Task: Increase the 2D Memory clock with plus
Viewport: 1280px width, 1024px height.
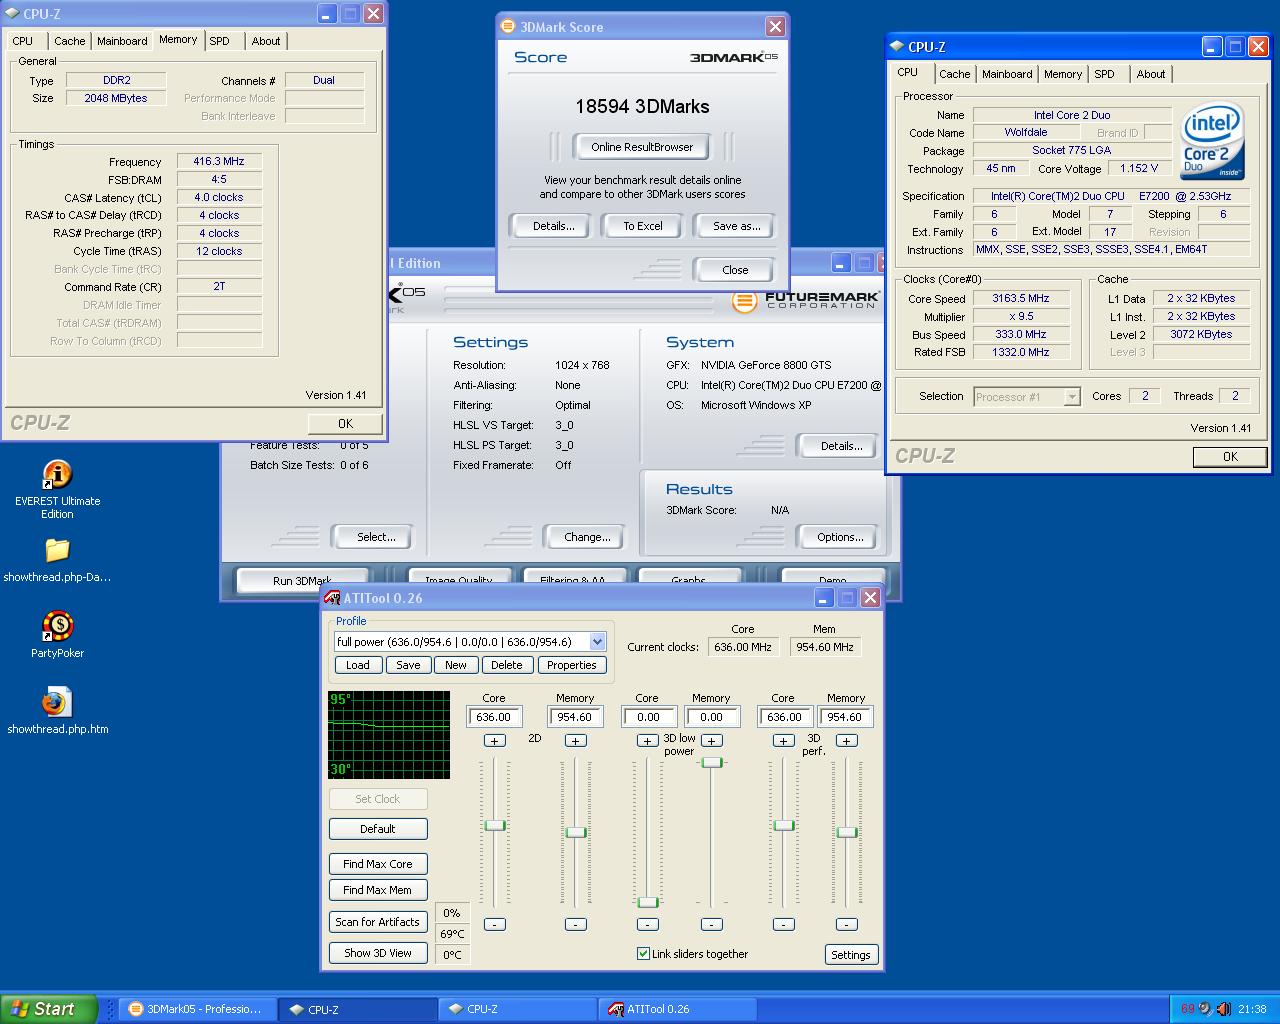Action: point(575,741)
